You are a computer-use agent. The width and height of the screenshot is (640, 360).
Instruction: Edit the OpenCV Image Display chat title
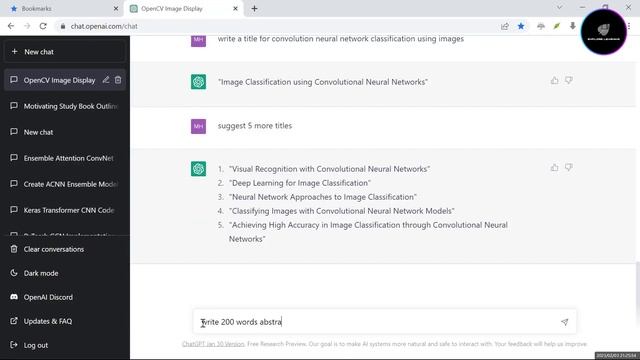(106, 80)
